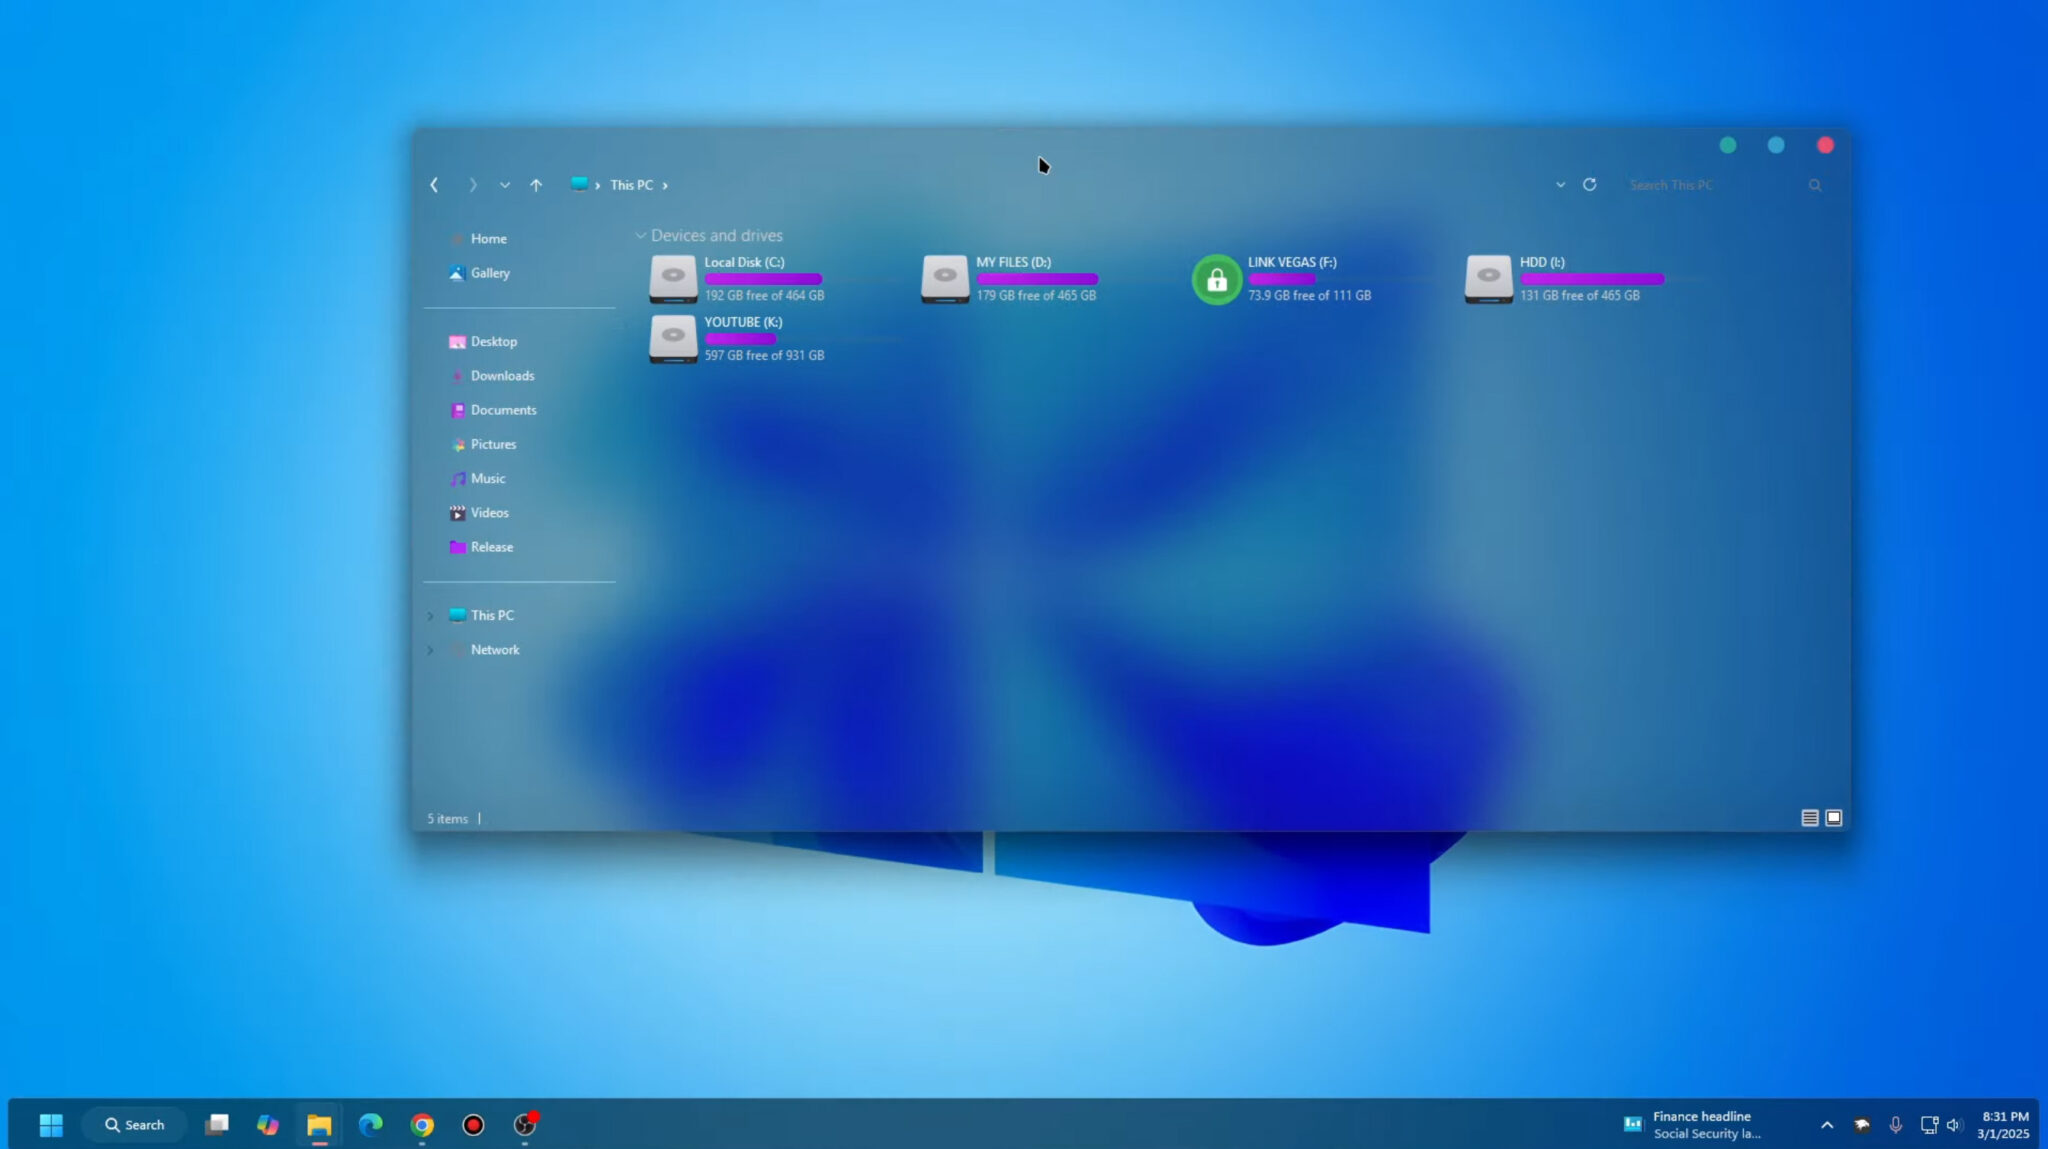Select Home in the navigation pane

pyautogui.click(x=490, y=238)
